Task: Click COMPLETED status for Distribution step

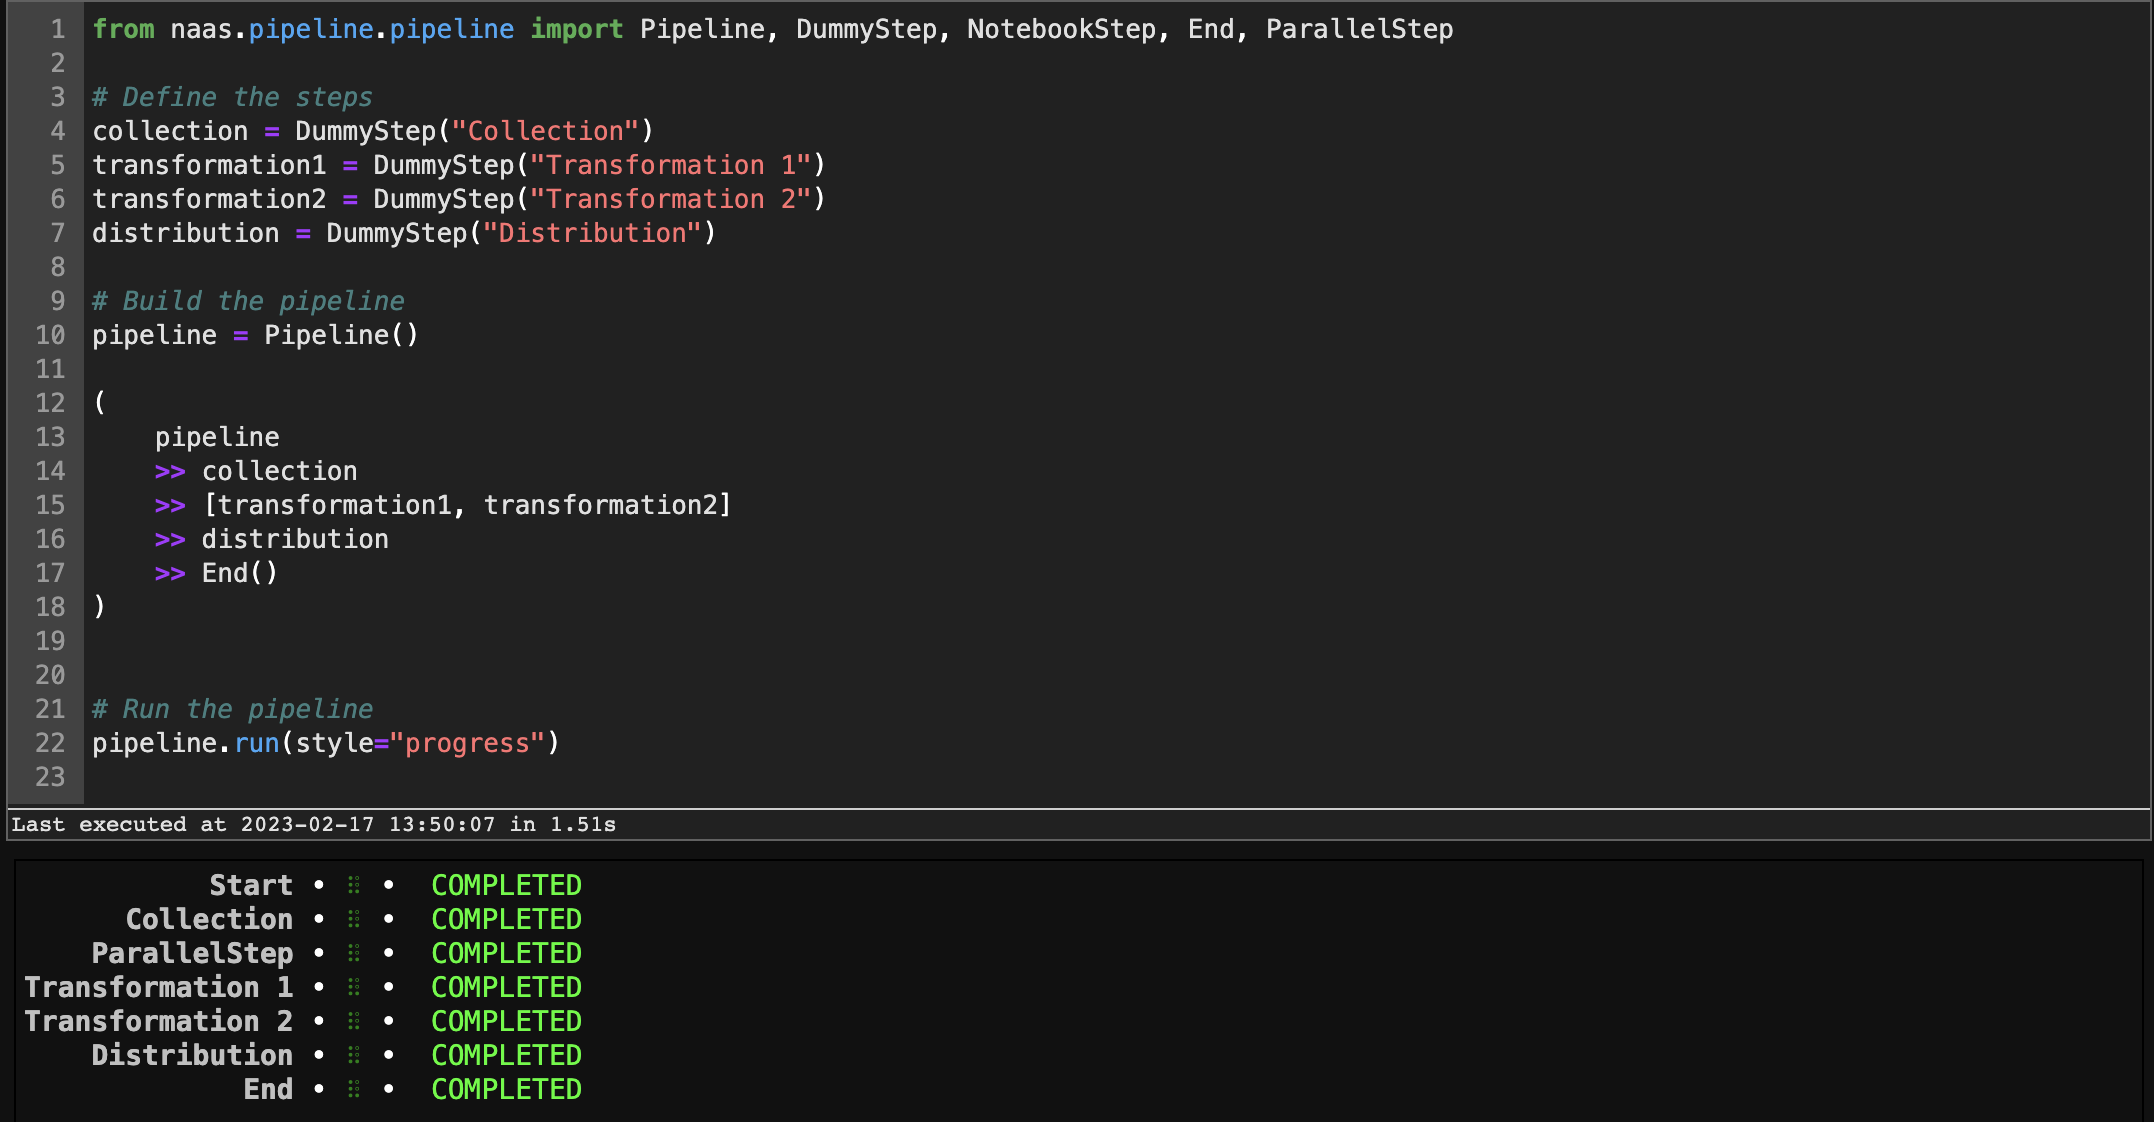Action: click(x=506, y=1055)
